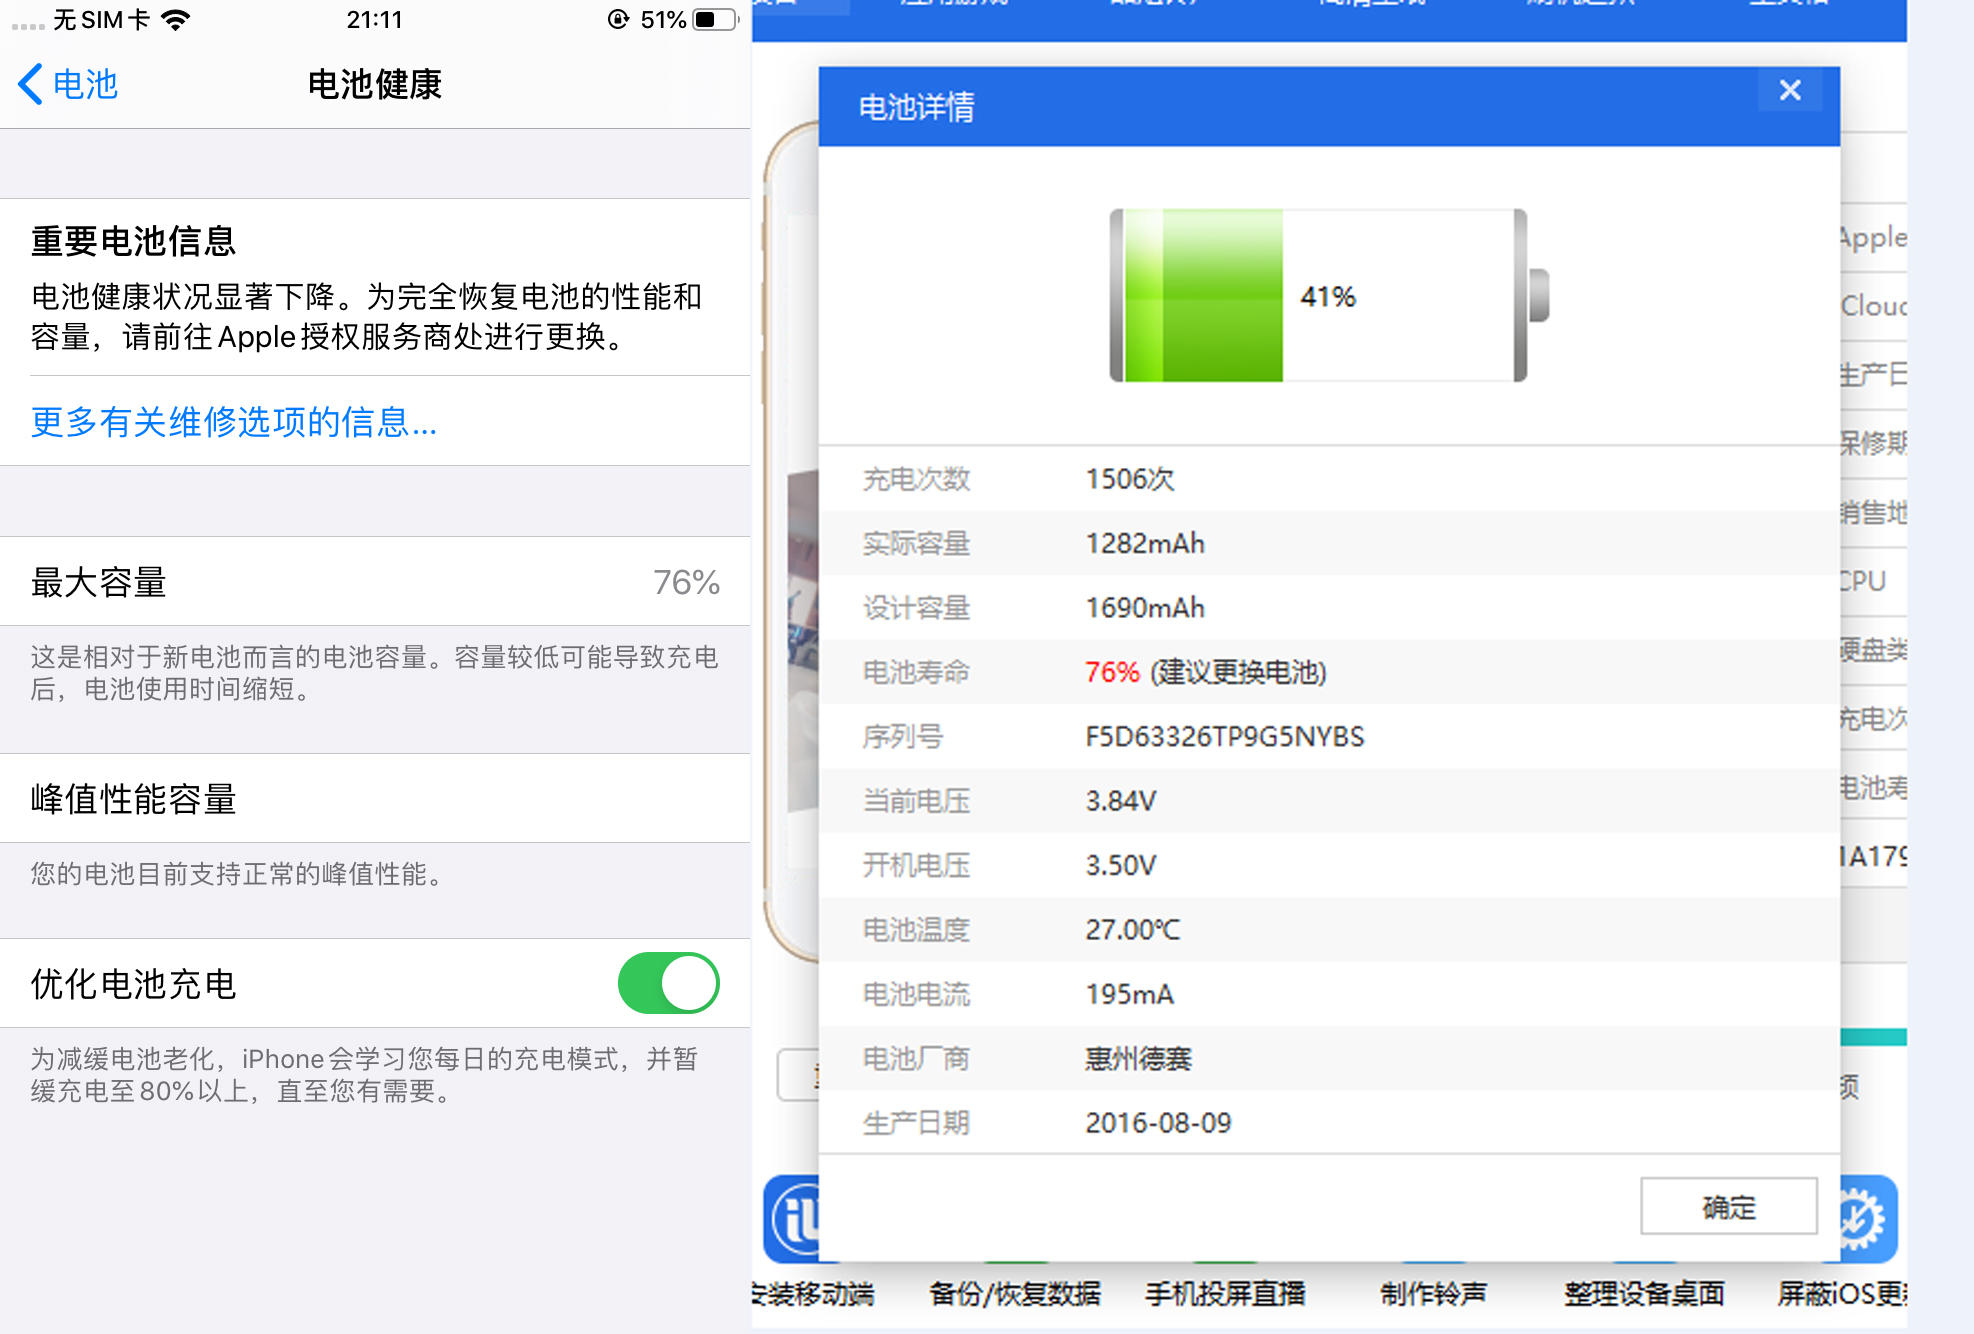
Task: Click the 确定 button
Action: tap(1729, 1207)
